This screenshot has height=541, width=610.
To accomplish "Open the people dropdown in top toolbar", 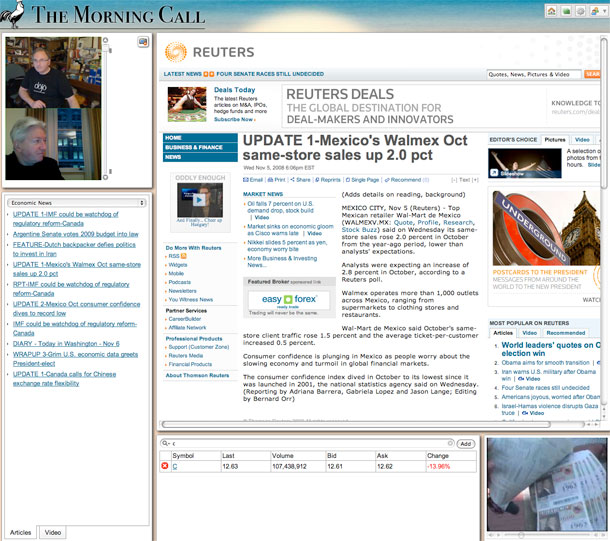I will 598,11.
